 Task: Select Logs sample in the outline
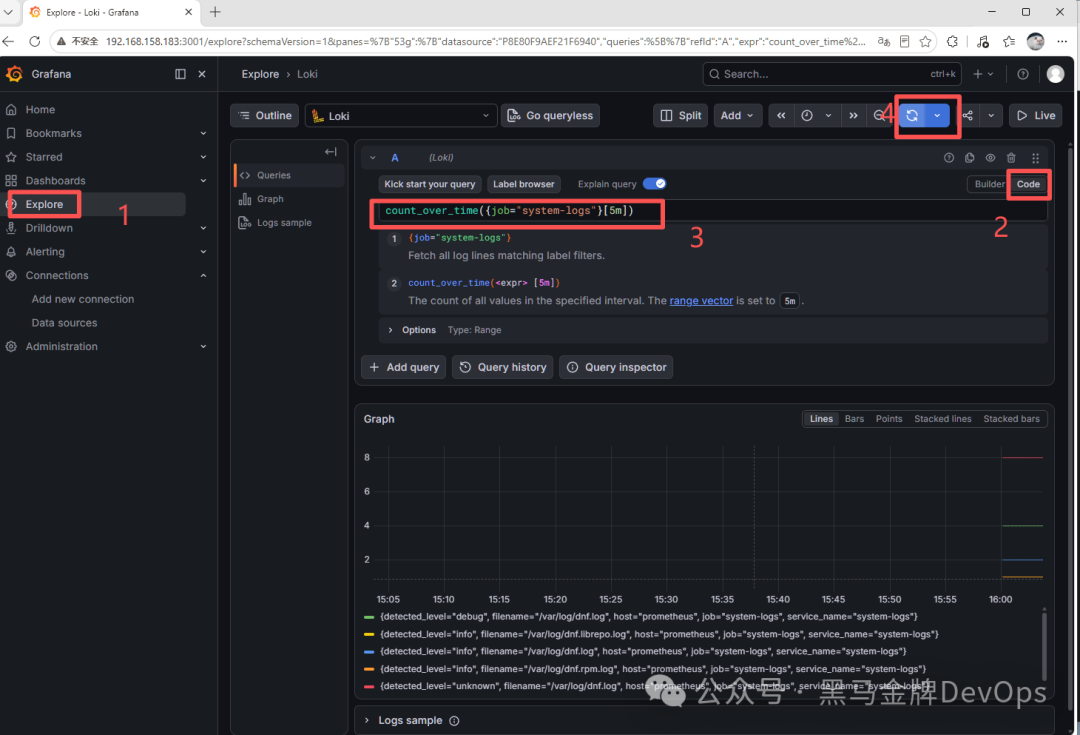289,222
